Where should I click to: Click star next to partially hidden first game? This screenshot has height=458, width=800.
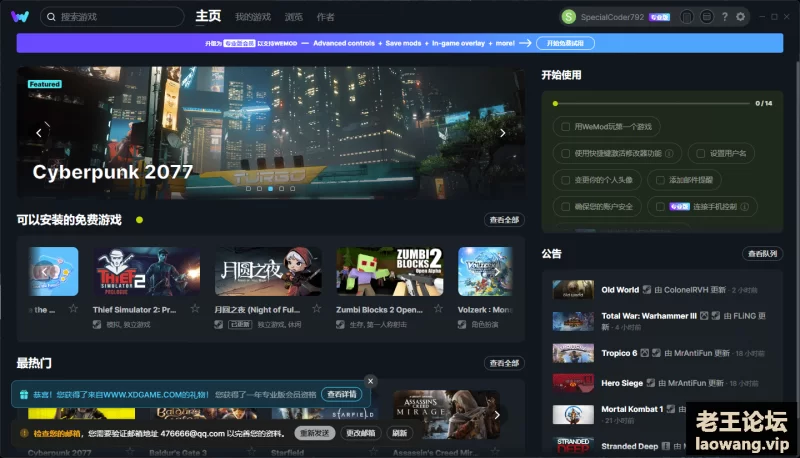[73, 309]
